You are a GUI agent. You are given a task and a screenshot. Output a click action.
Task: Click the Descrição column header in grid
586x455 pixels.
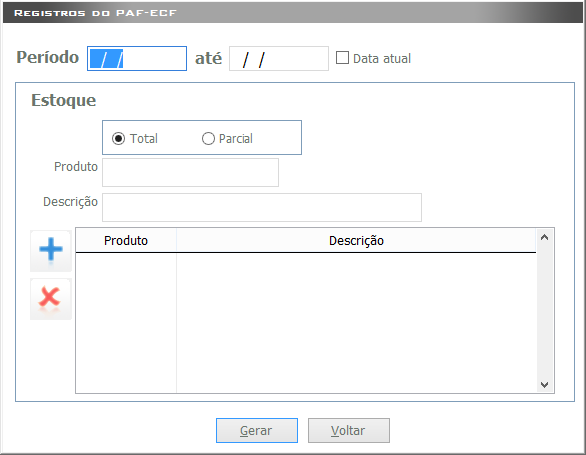click(x=356, y=240)
